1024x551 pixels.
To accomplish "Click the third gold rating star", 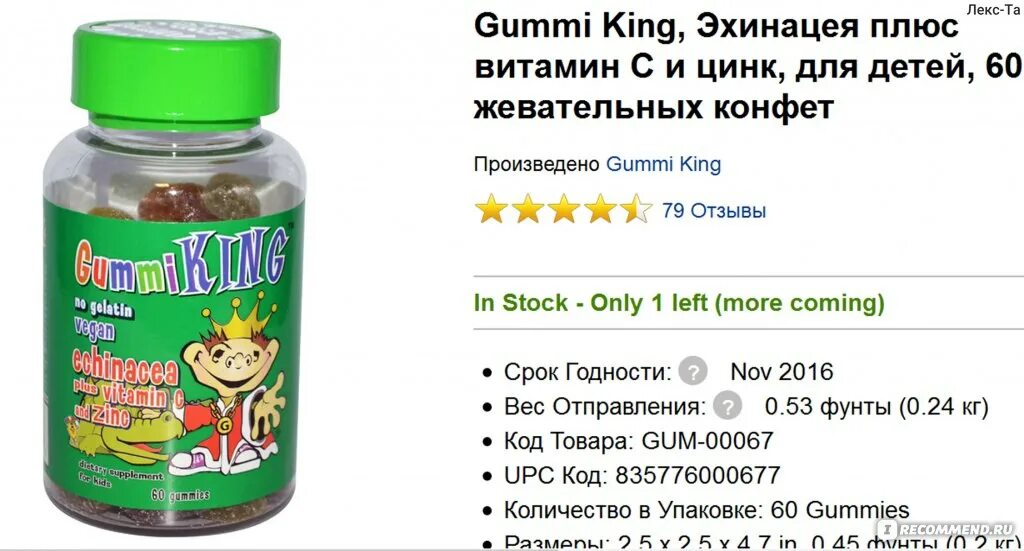I will (564, 210).
